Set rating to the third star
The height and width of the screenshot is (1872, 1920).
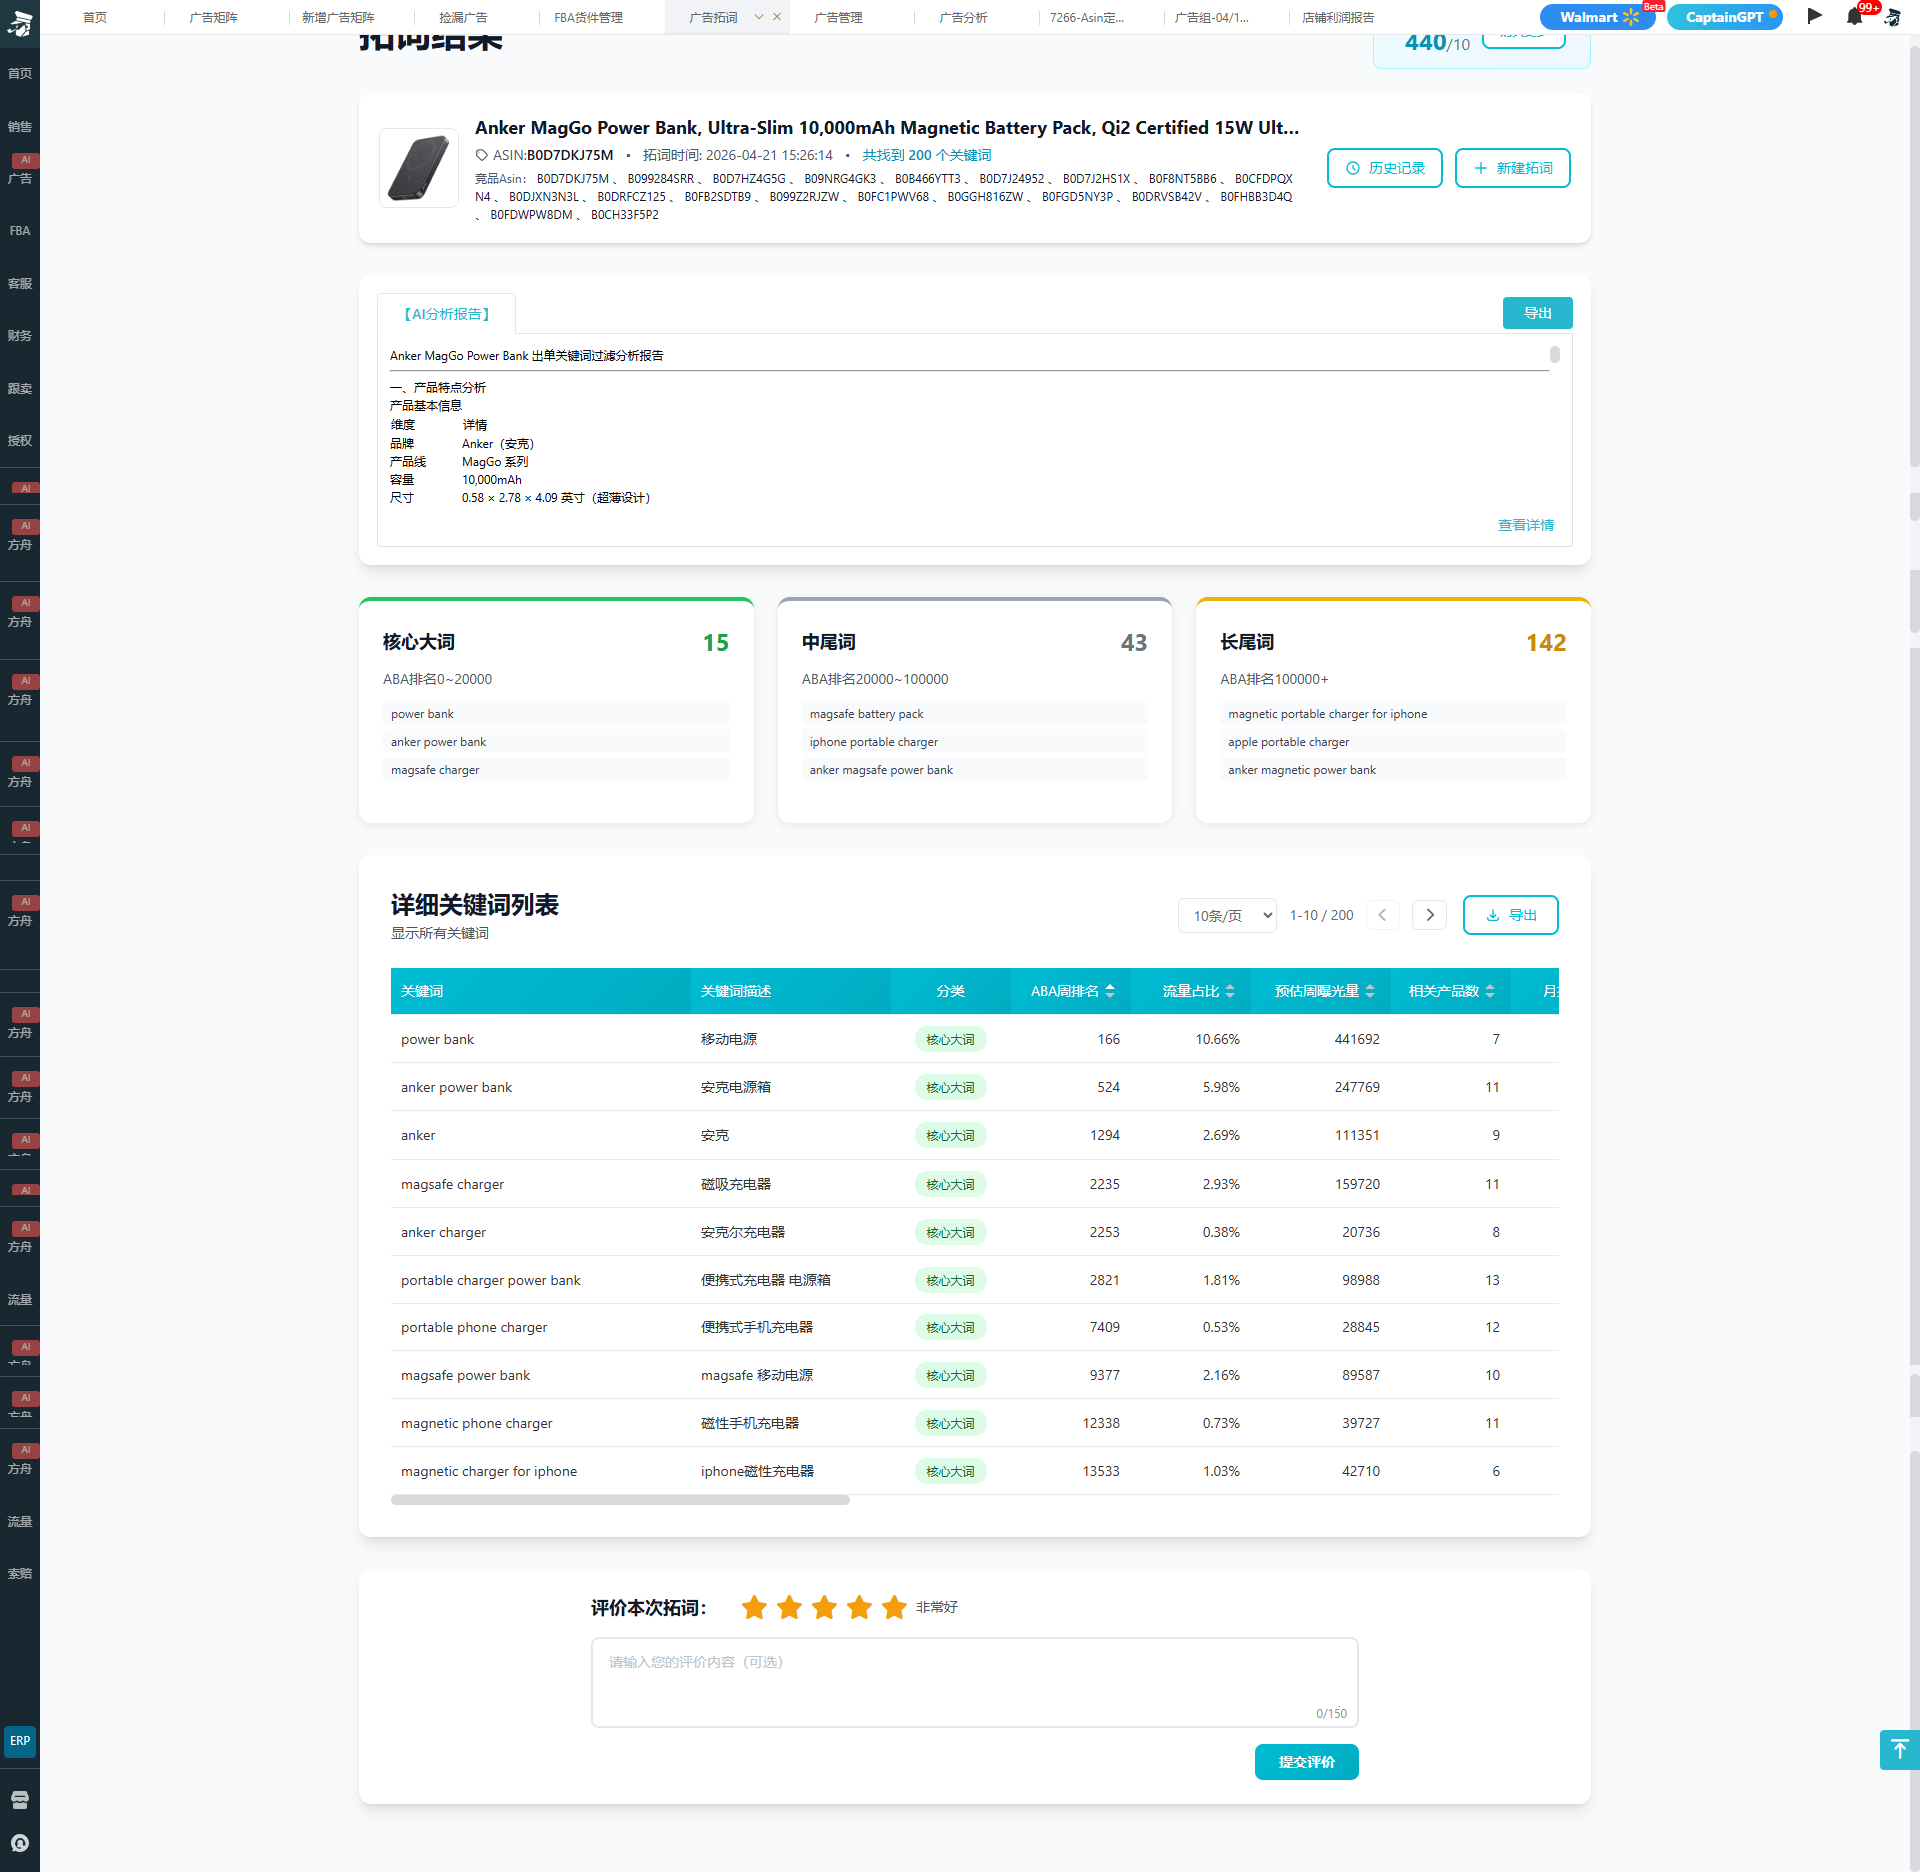click(824, 1607)
